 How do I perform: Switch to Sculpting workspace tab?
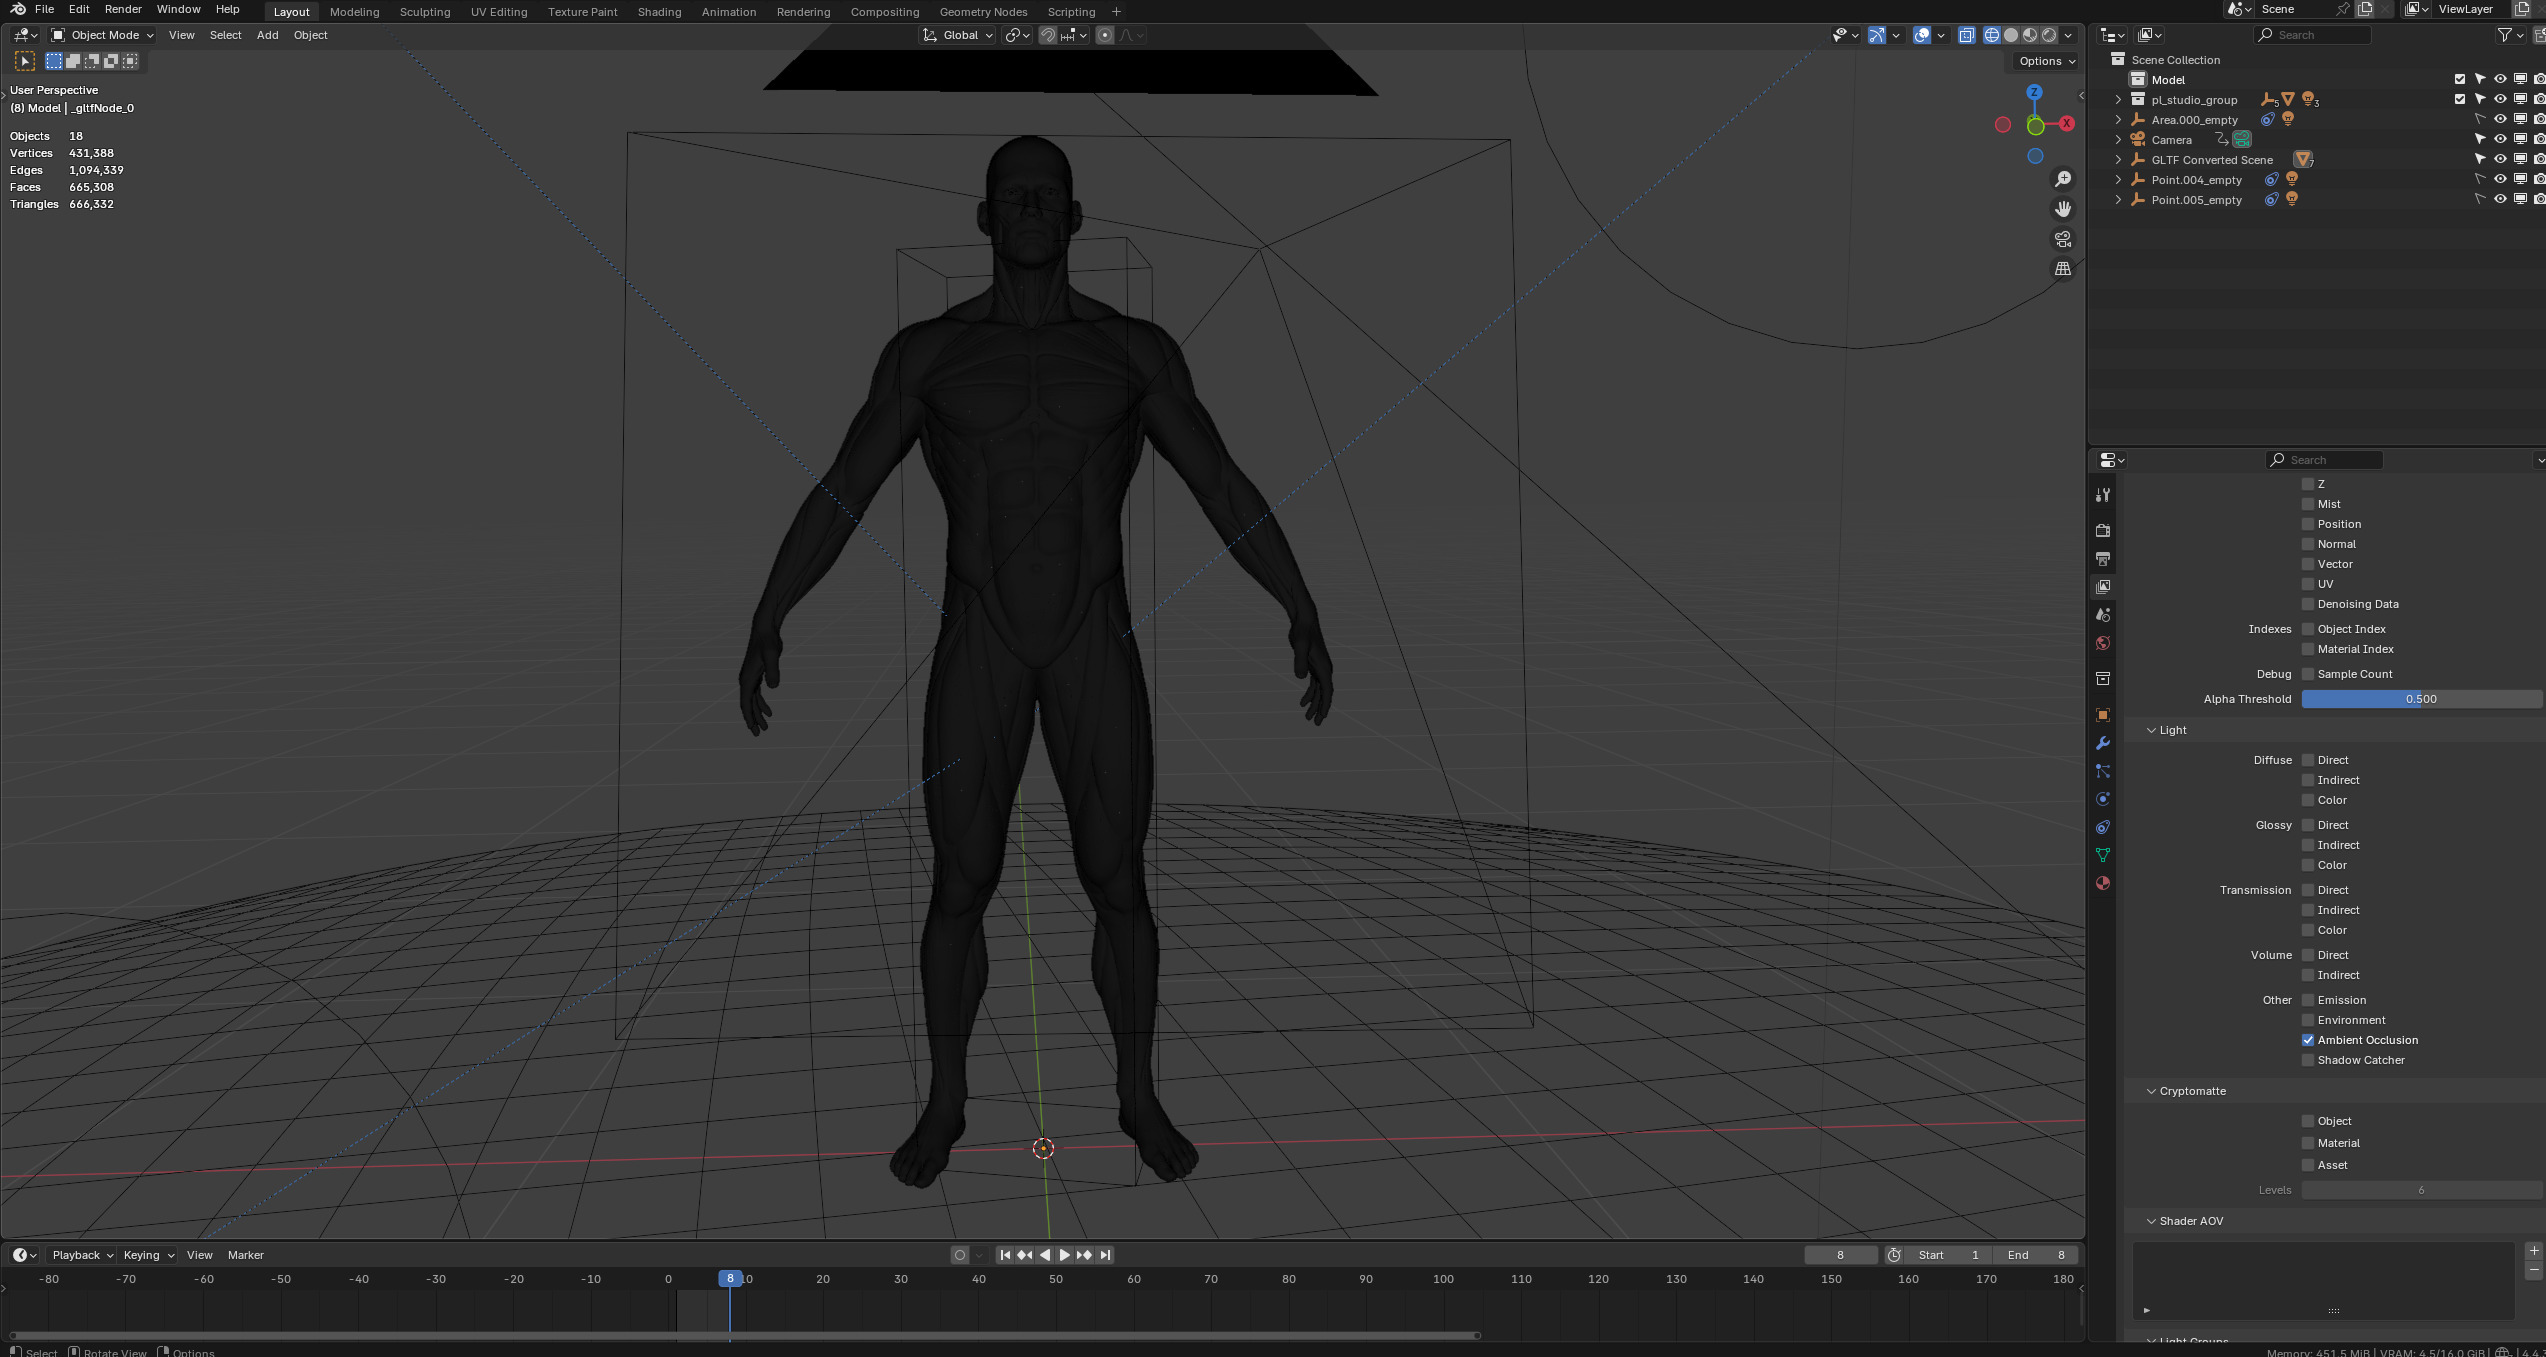425,12
